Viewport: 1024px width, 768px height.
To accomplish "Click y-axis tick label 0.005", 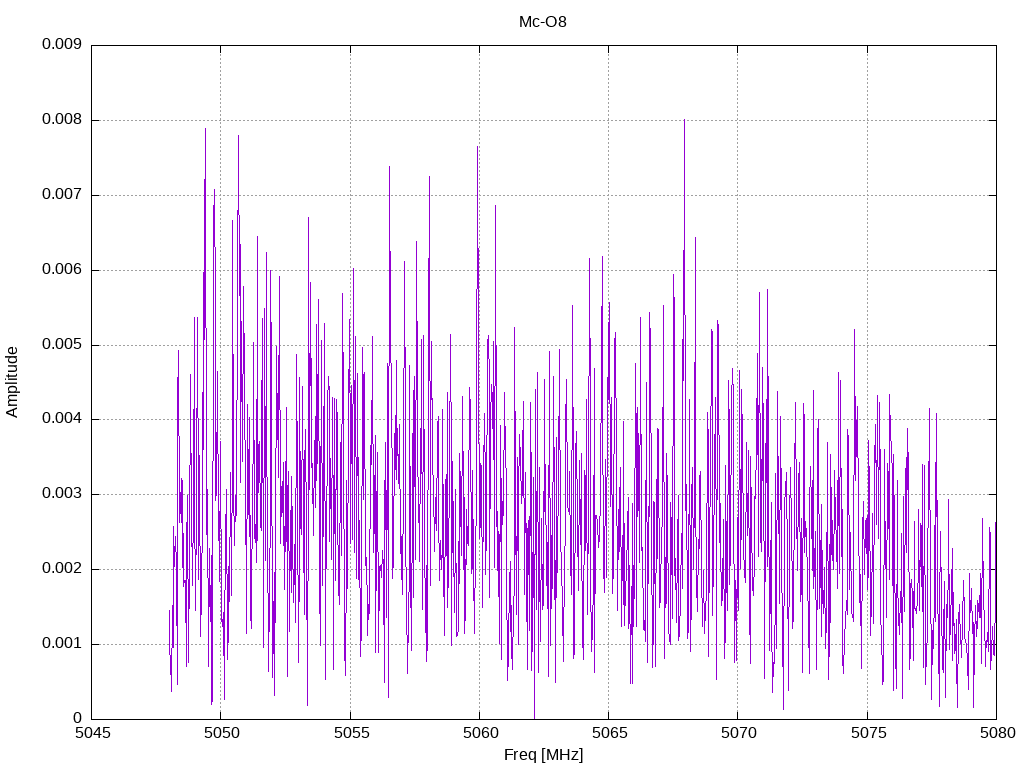I will [x=62, y=344].
